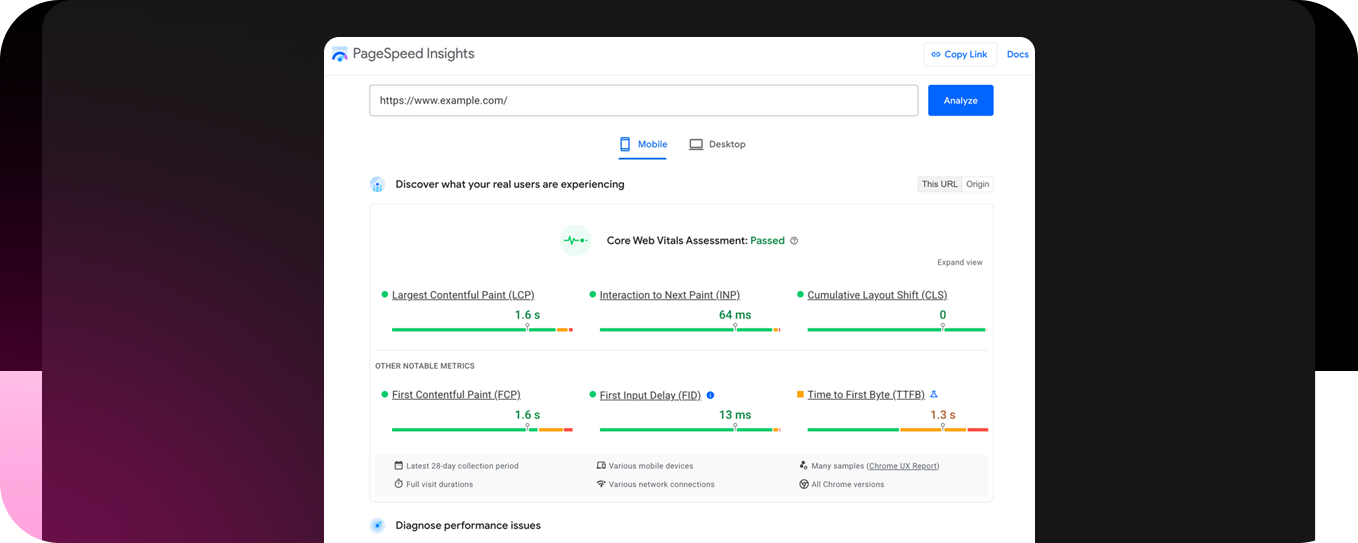Click the Other Notable Metrics label
The image size is (1358, 543).
[x=425, y=366]
